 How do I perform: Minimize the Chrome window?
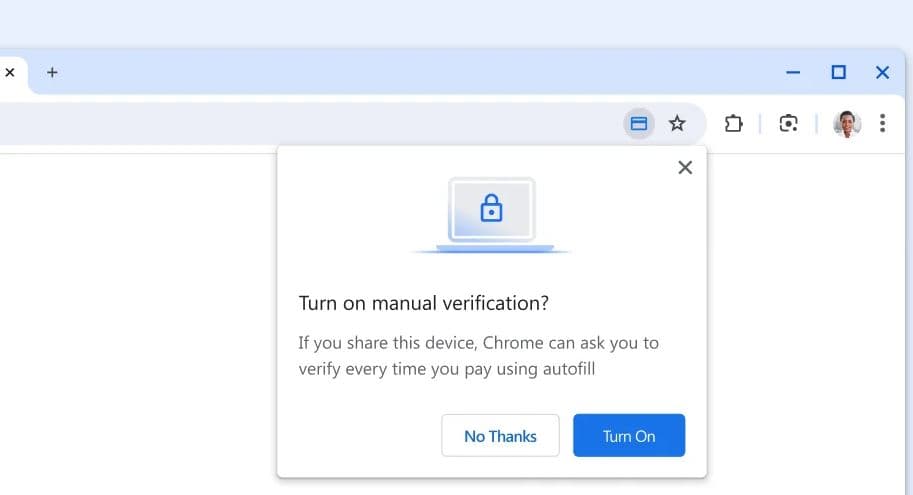(x=793, y=72)
